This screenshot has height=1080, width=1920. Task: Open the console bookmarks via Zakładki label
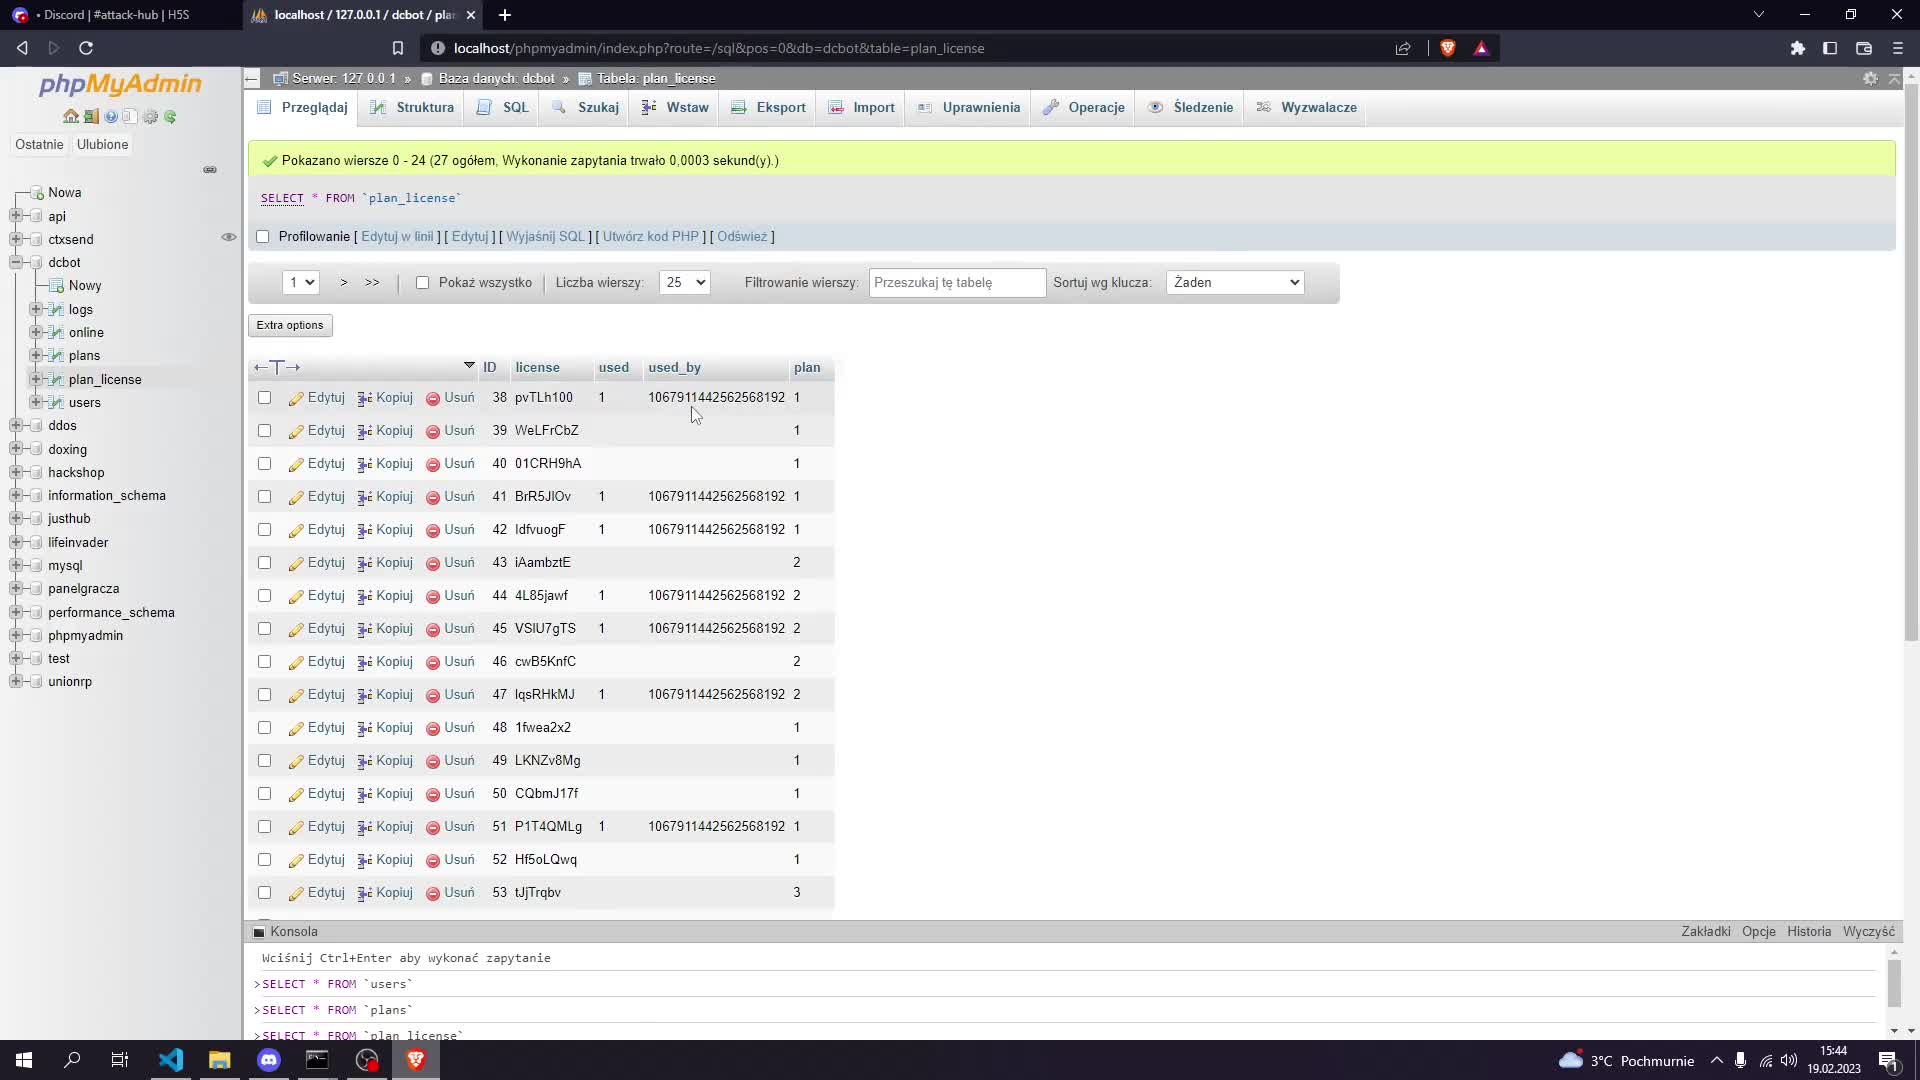[x=1707, y=931]
